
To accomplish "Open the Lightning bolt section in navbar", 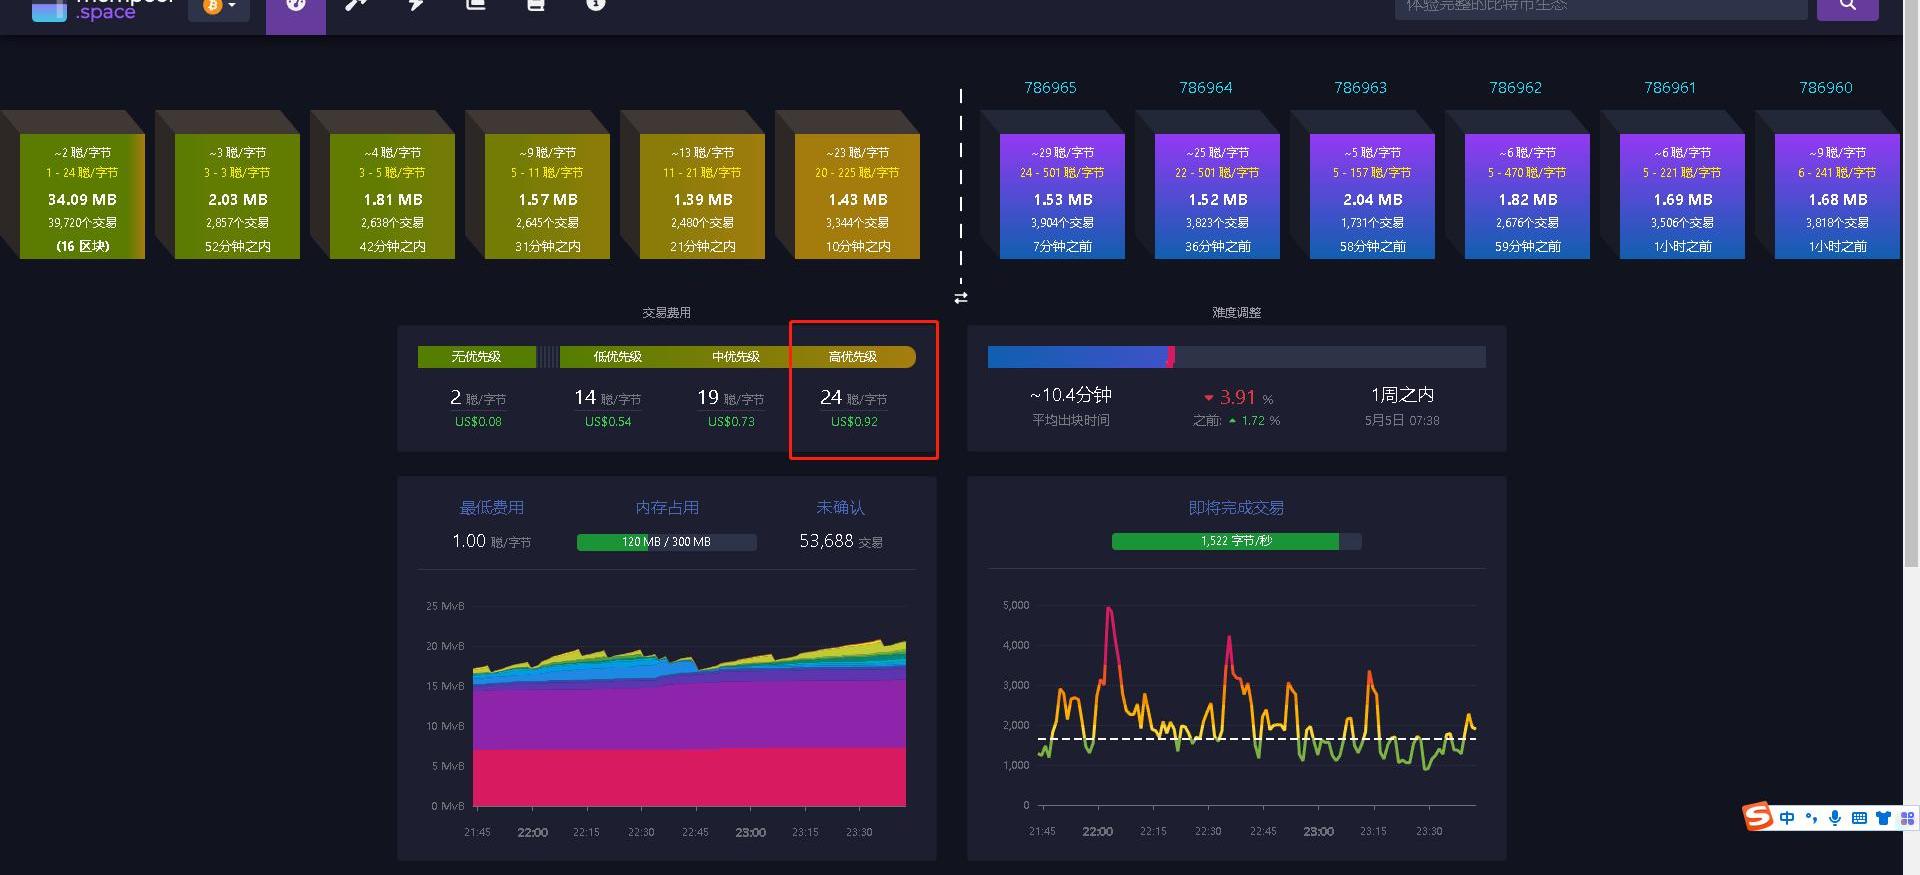I will (x=415, y=6).
